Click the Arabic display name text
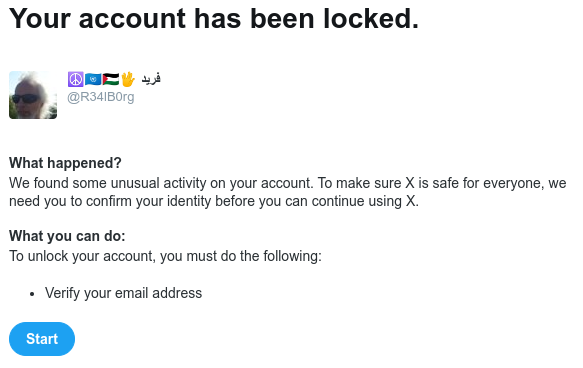The image size is (583, 368). click(151, 79)
